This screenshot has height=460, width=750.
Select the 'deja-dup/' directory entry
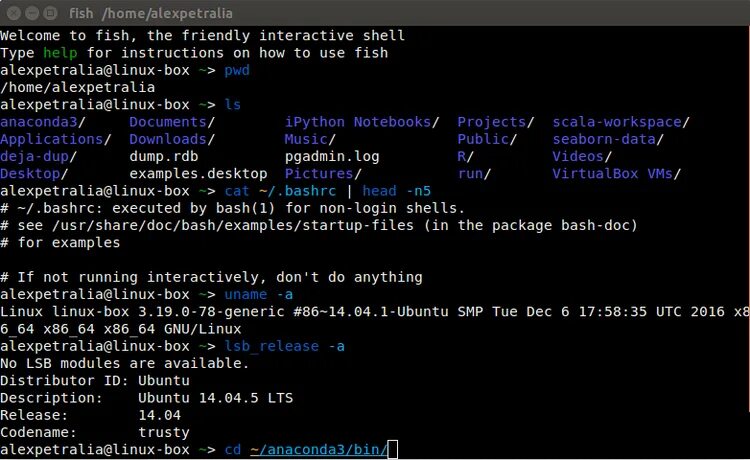[x=39, y=156]
